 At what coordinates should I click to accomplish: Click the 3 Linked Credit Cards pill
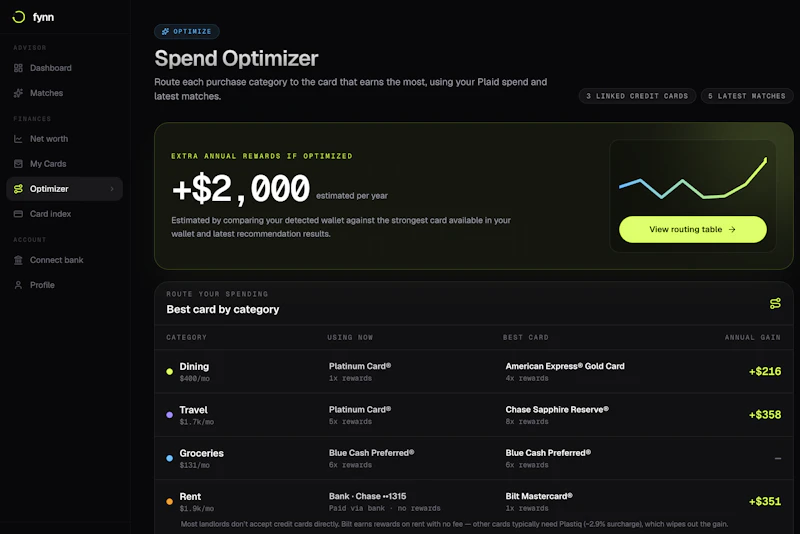(x=637, y=96)
